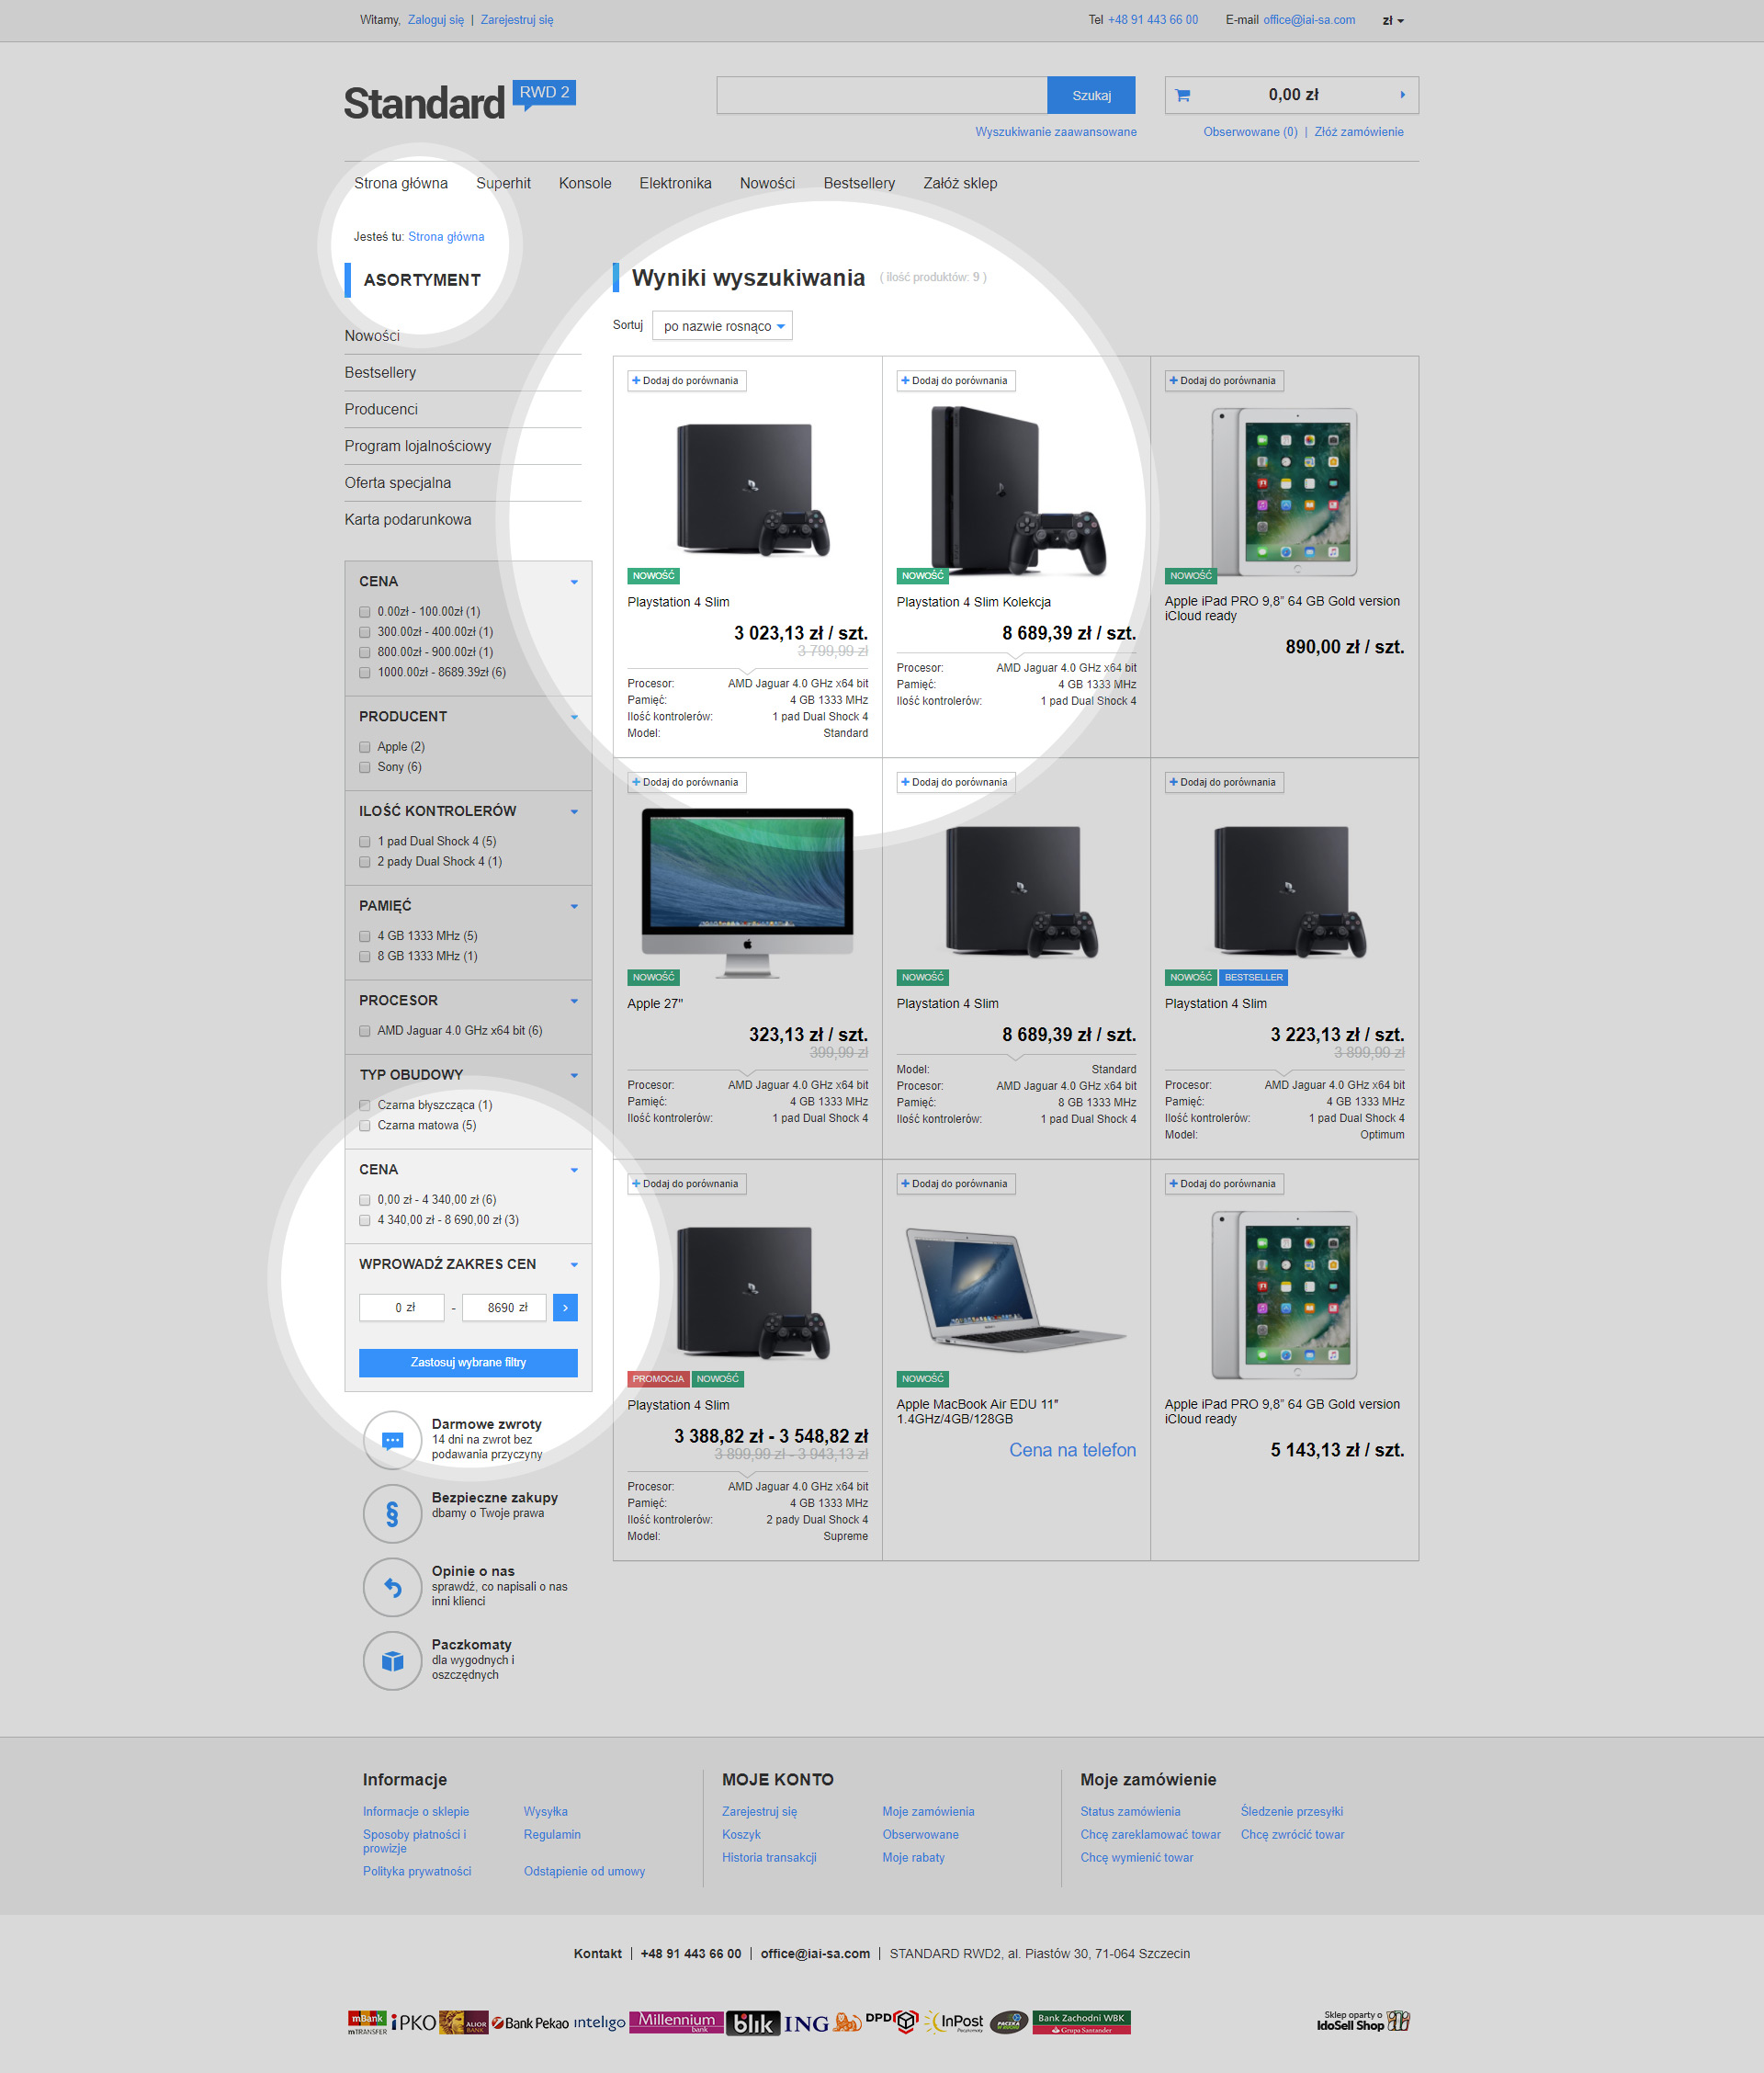1764x2073 pixels.
Task: Open the Superhit menu item
Action: [x=503, y=183]
